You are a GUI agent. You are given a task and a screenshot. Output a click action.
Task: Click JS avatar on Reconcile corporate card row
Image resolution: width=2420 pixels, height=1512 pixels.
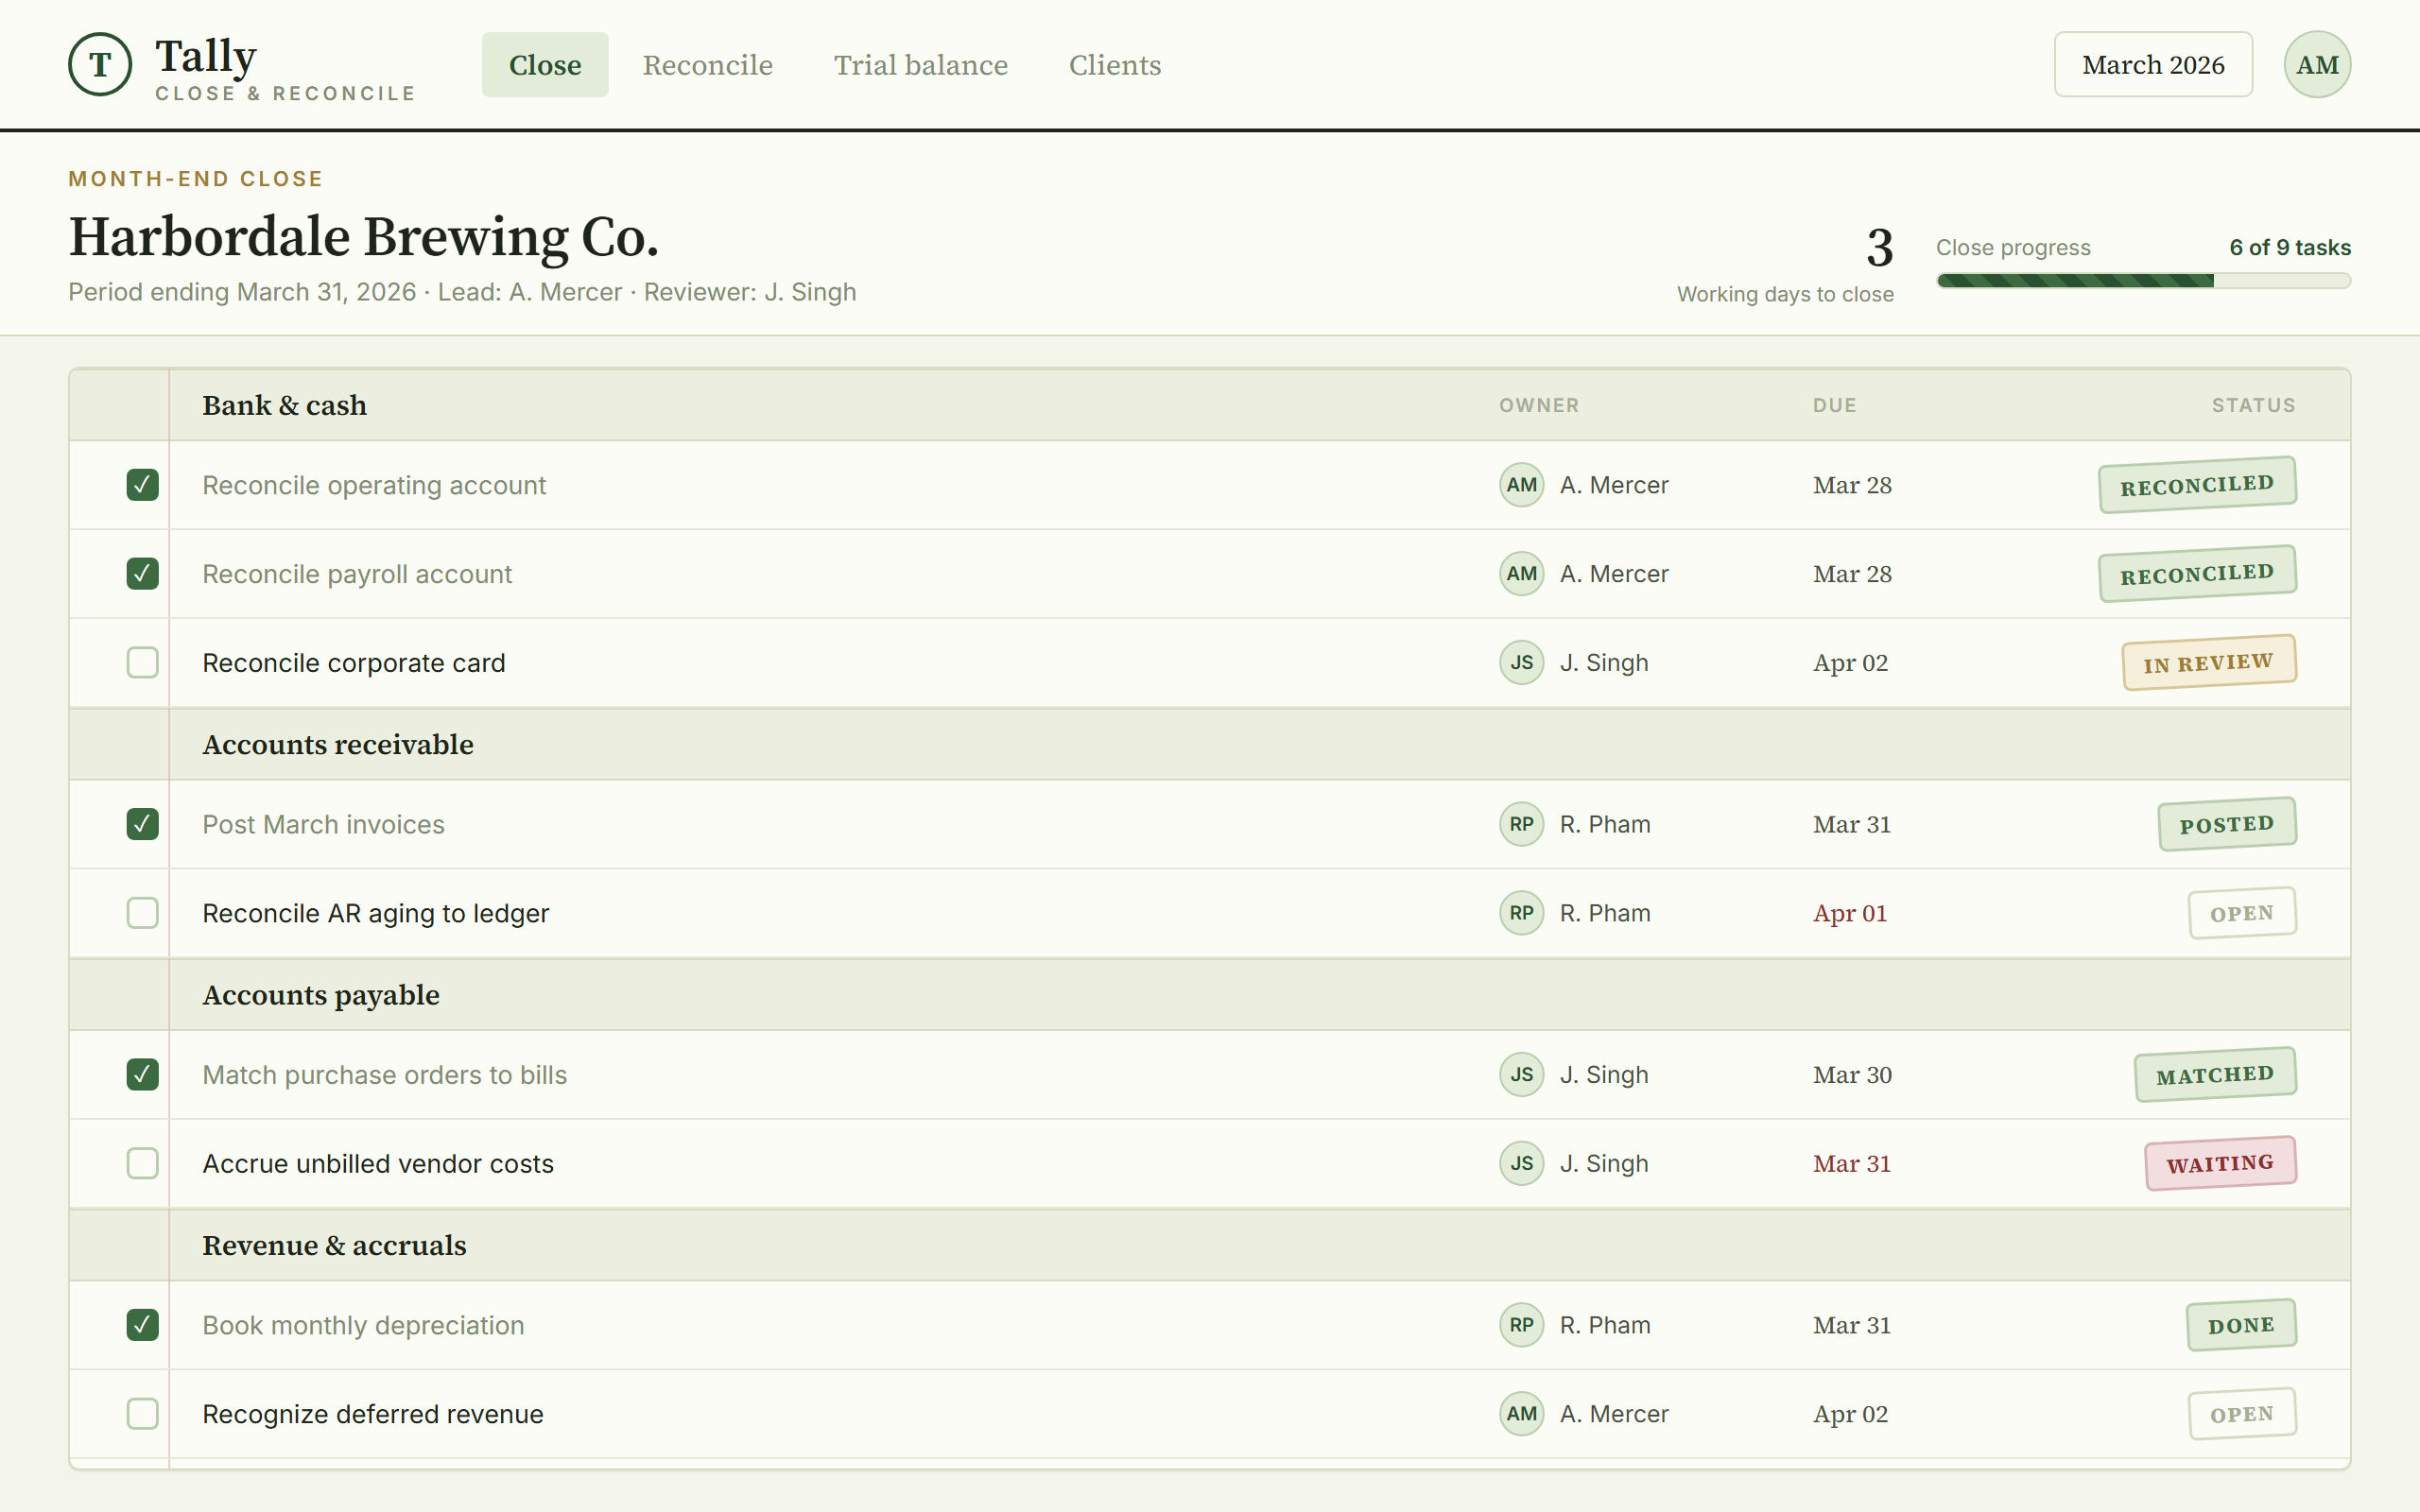pos(1521,663)
